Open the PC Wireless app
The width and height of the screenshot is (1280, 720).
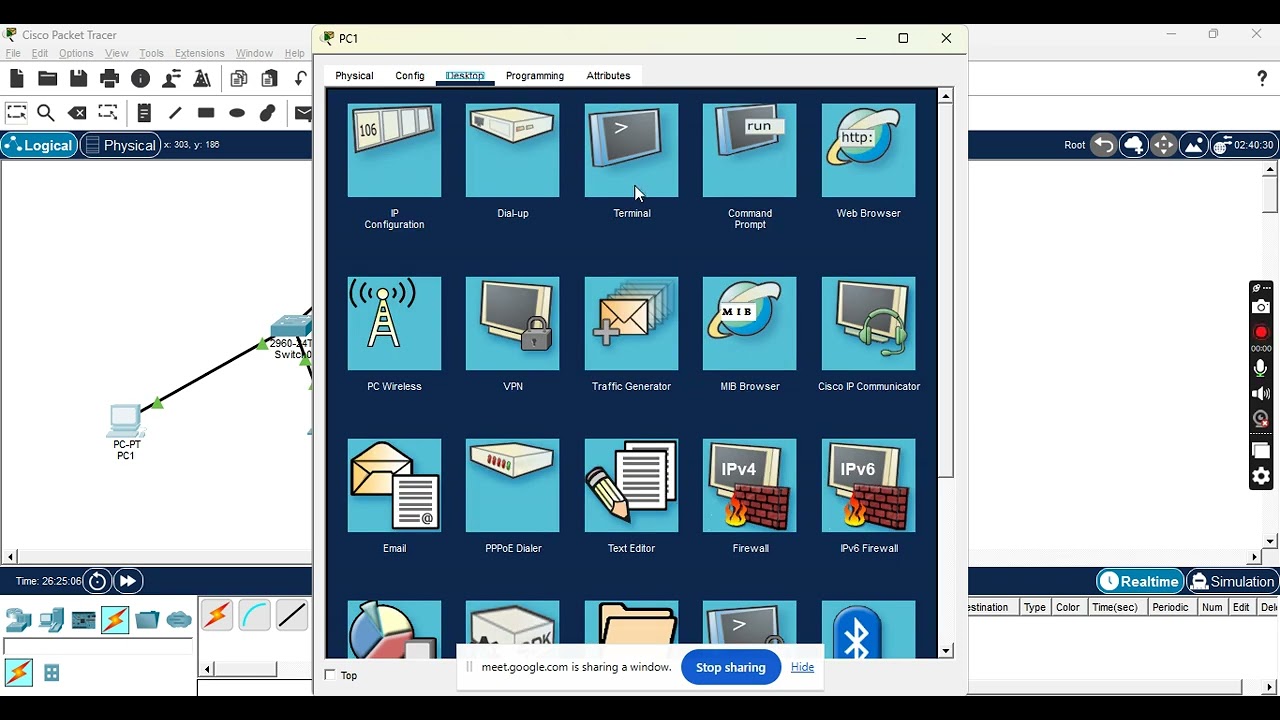[394, 323]
